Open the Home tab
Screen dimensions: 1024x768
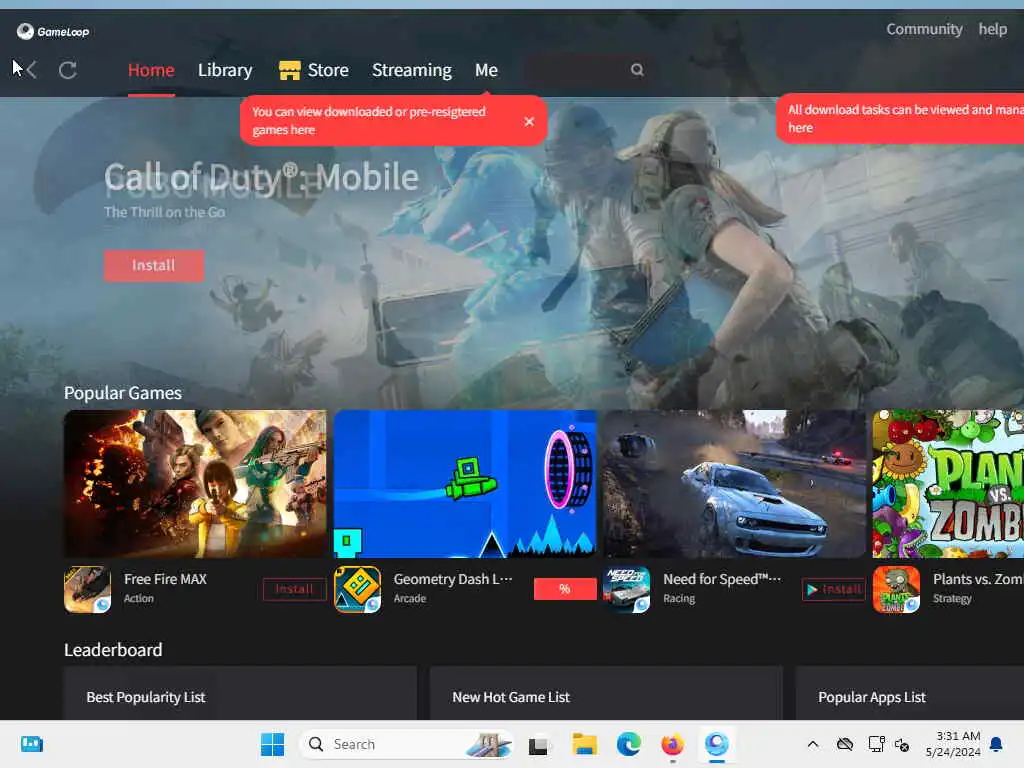(x=151, y=70)
